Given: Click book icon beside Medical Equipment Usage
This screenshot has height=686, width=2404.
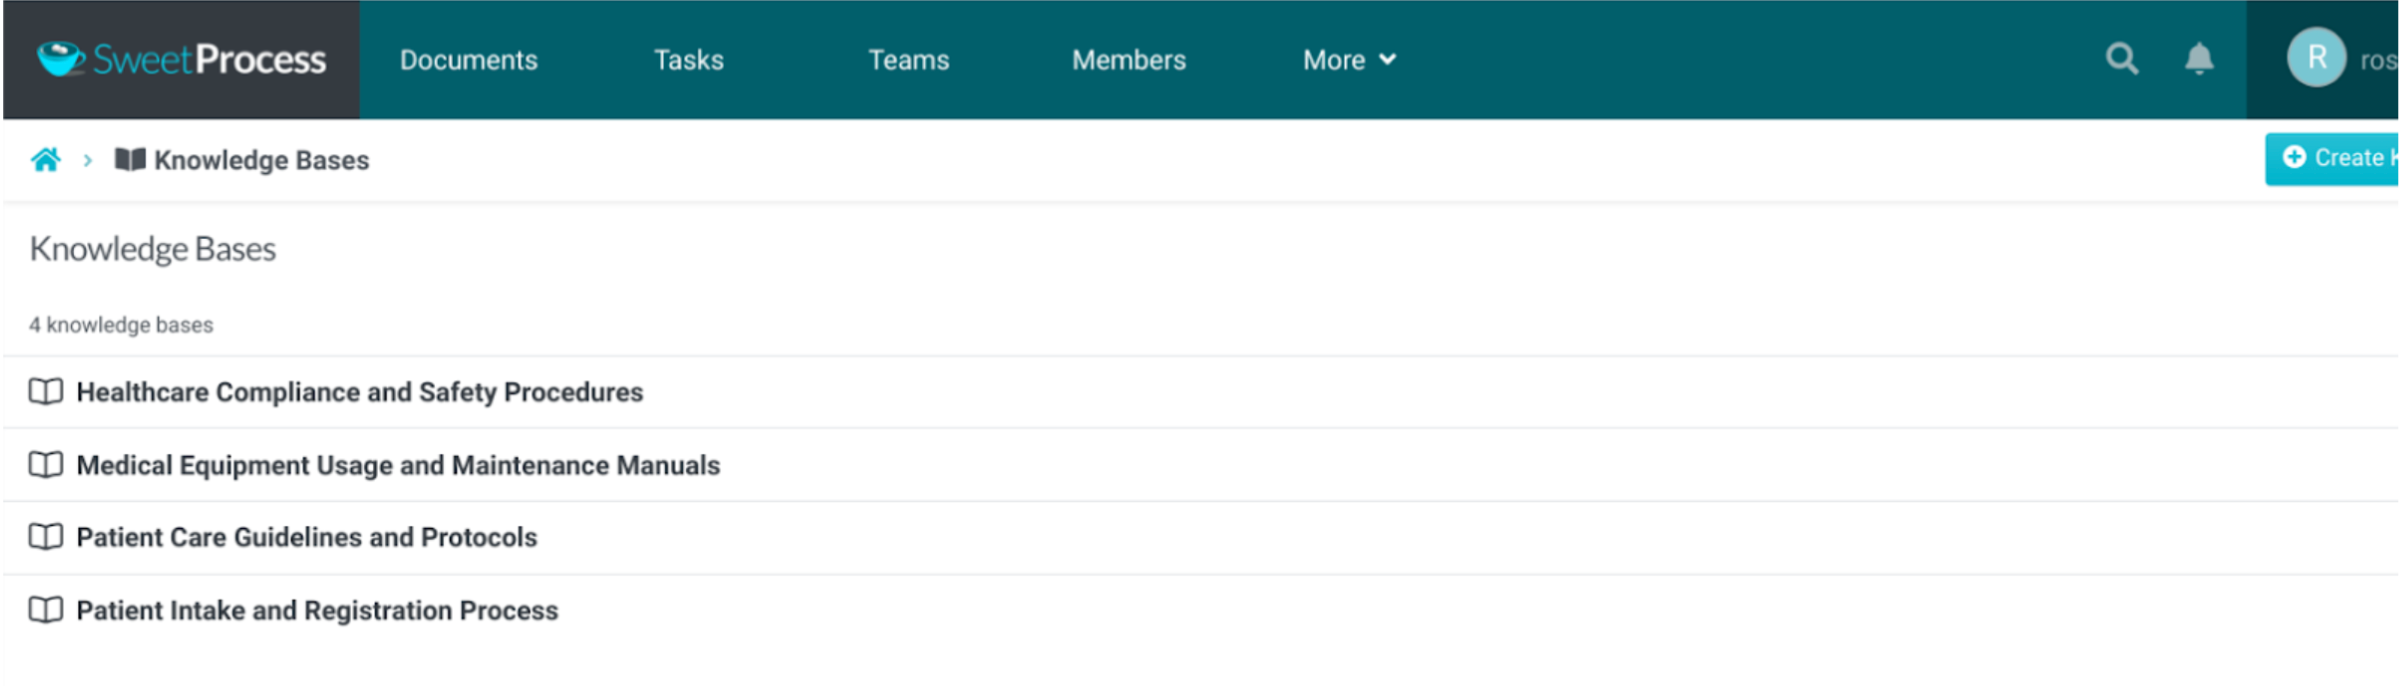Looking at the screenshot, I should coord(46,465).
